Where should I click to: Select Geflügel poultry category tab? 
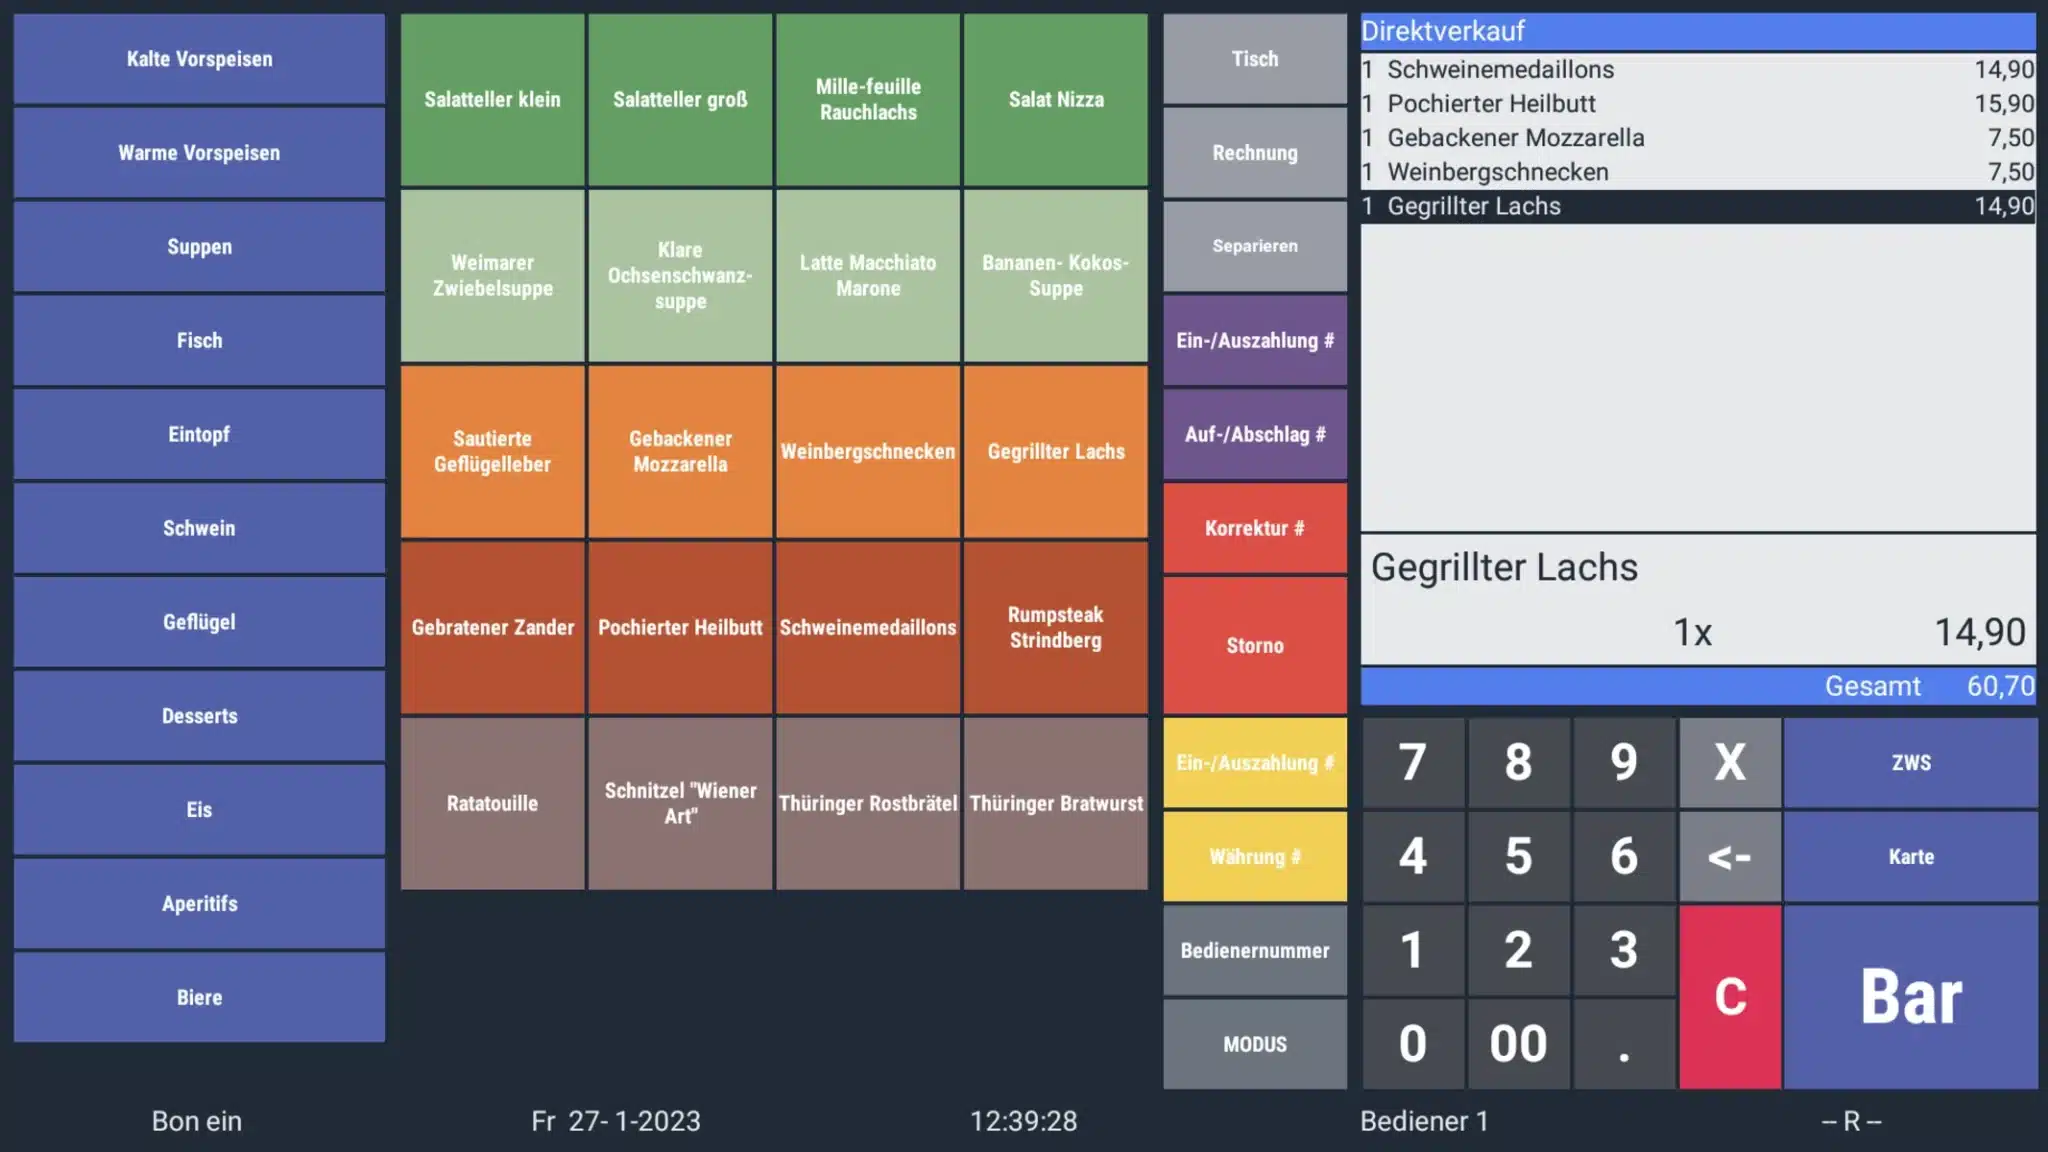(198, 622)
